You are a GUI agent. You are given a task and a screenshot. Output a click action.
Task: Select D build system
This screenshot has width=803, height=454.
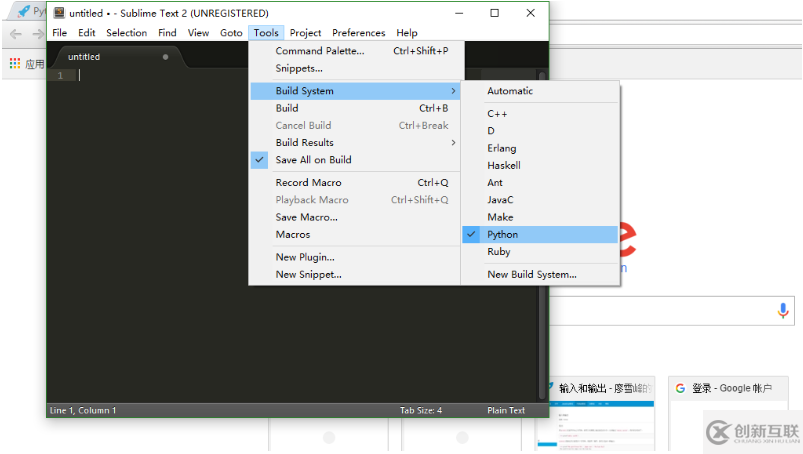pyautogui.click(x=540, y=131)
